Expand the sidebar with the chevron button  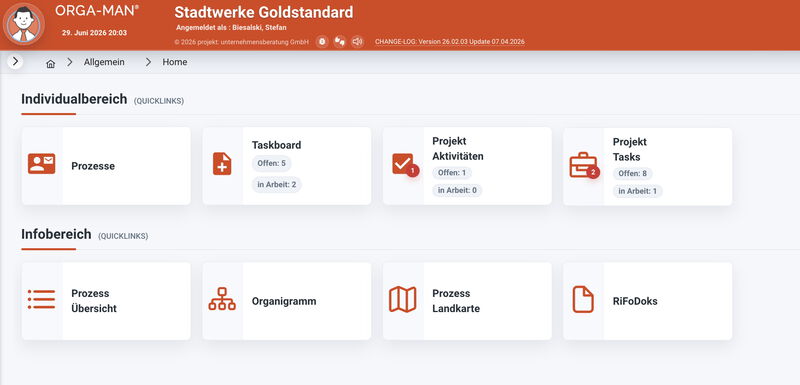click(x=15, y=62)
